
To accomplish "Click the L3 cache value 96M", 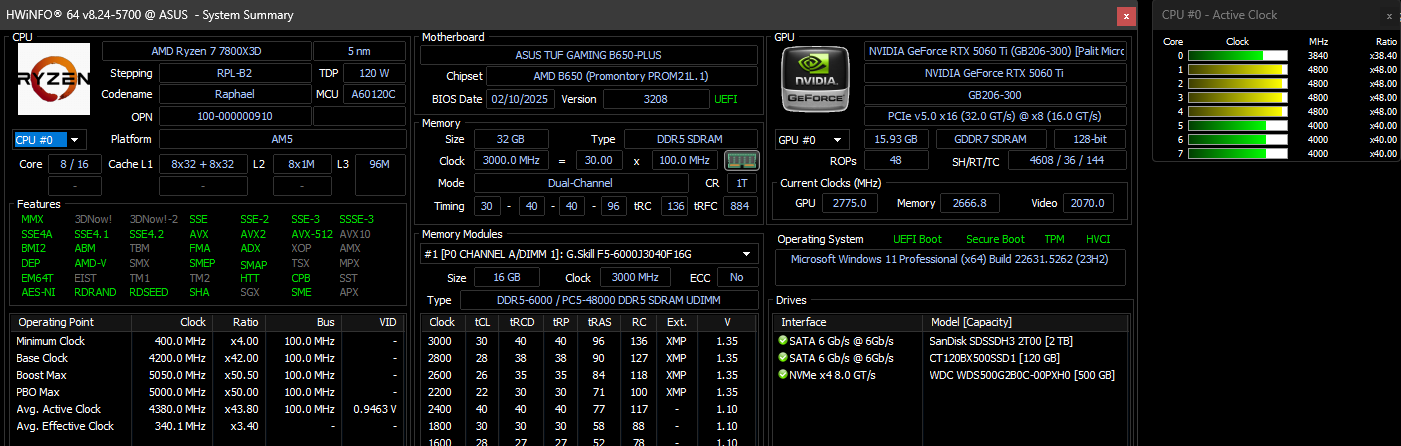I will point(380,164).
